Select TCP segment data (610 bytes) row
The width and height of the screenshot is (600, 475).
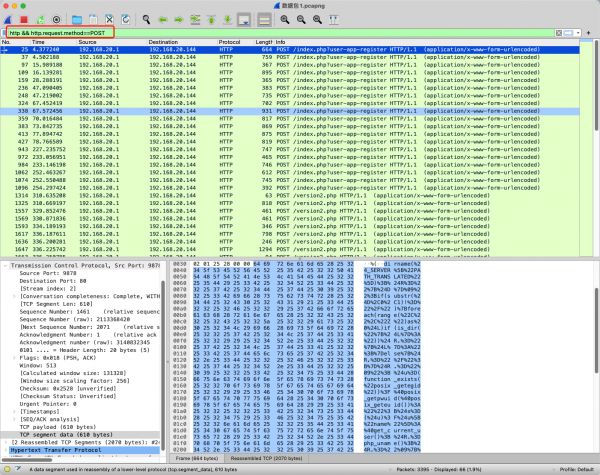point(80,435)
